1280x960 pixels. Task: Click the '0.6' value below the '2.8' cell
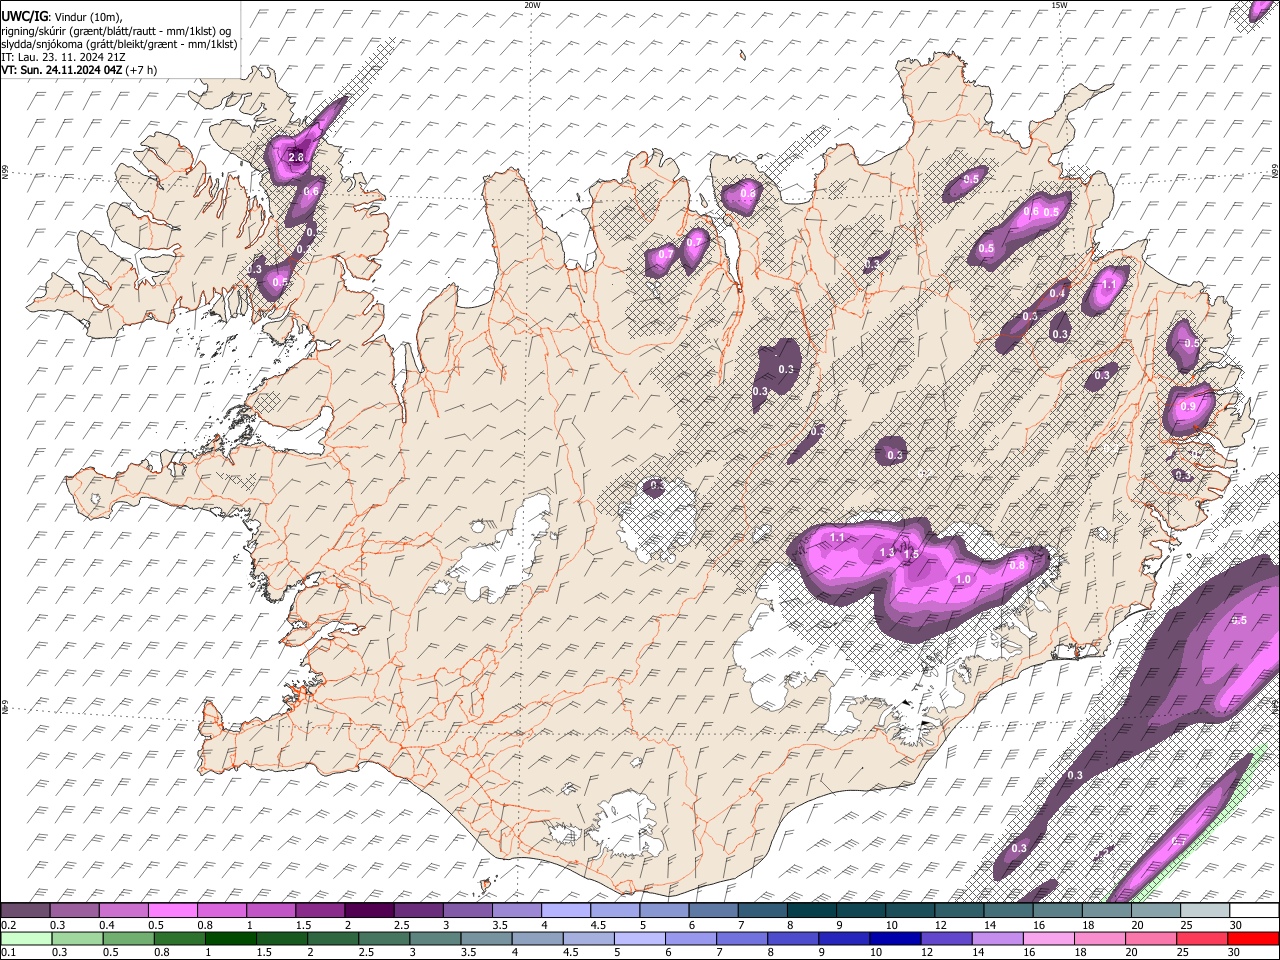tap(311, 192)
